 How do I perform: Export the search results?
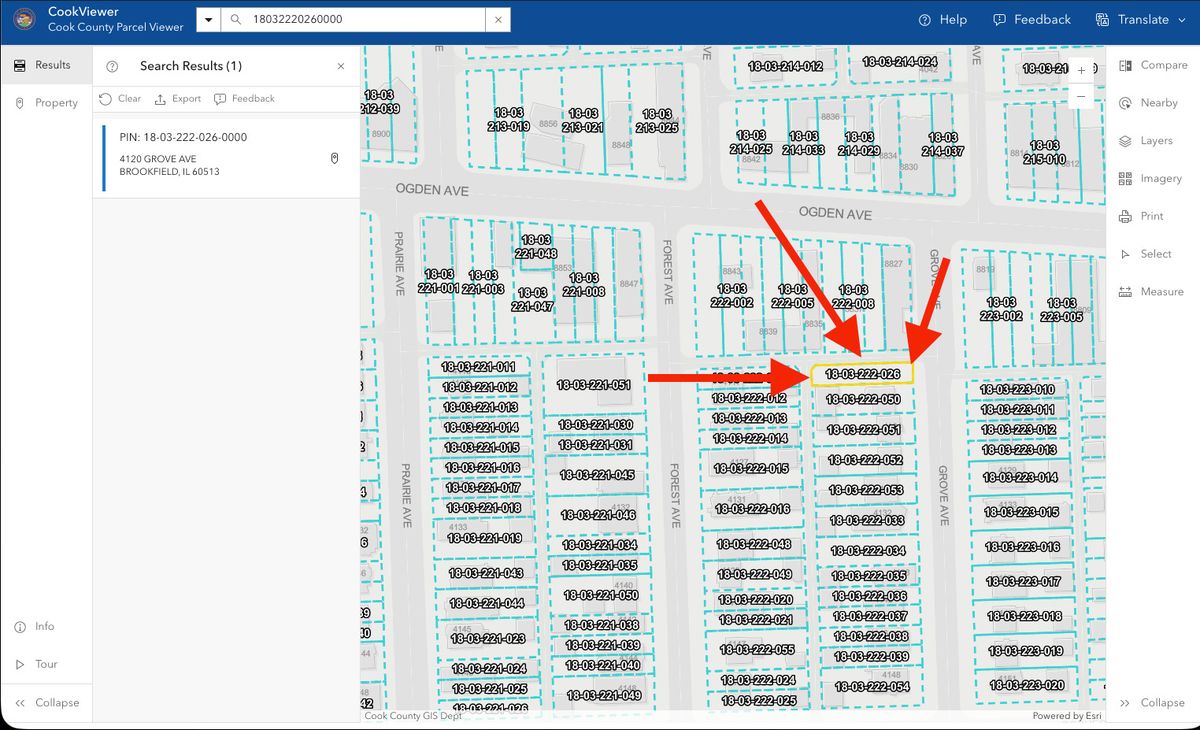(x=177, y=99)
